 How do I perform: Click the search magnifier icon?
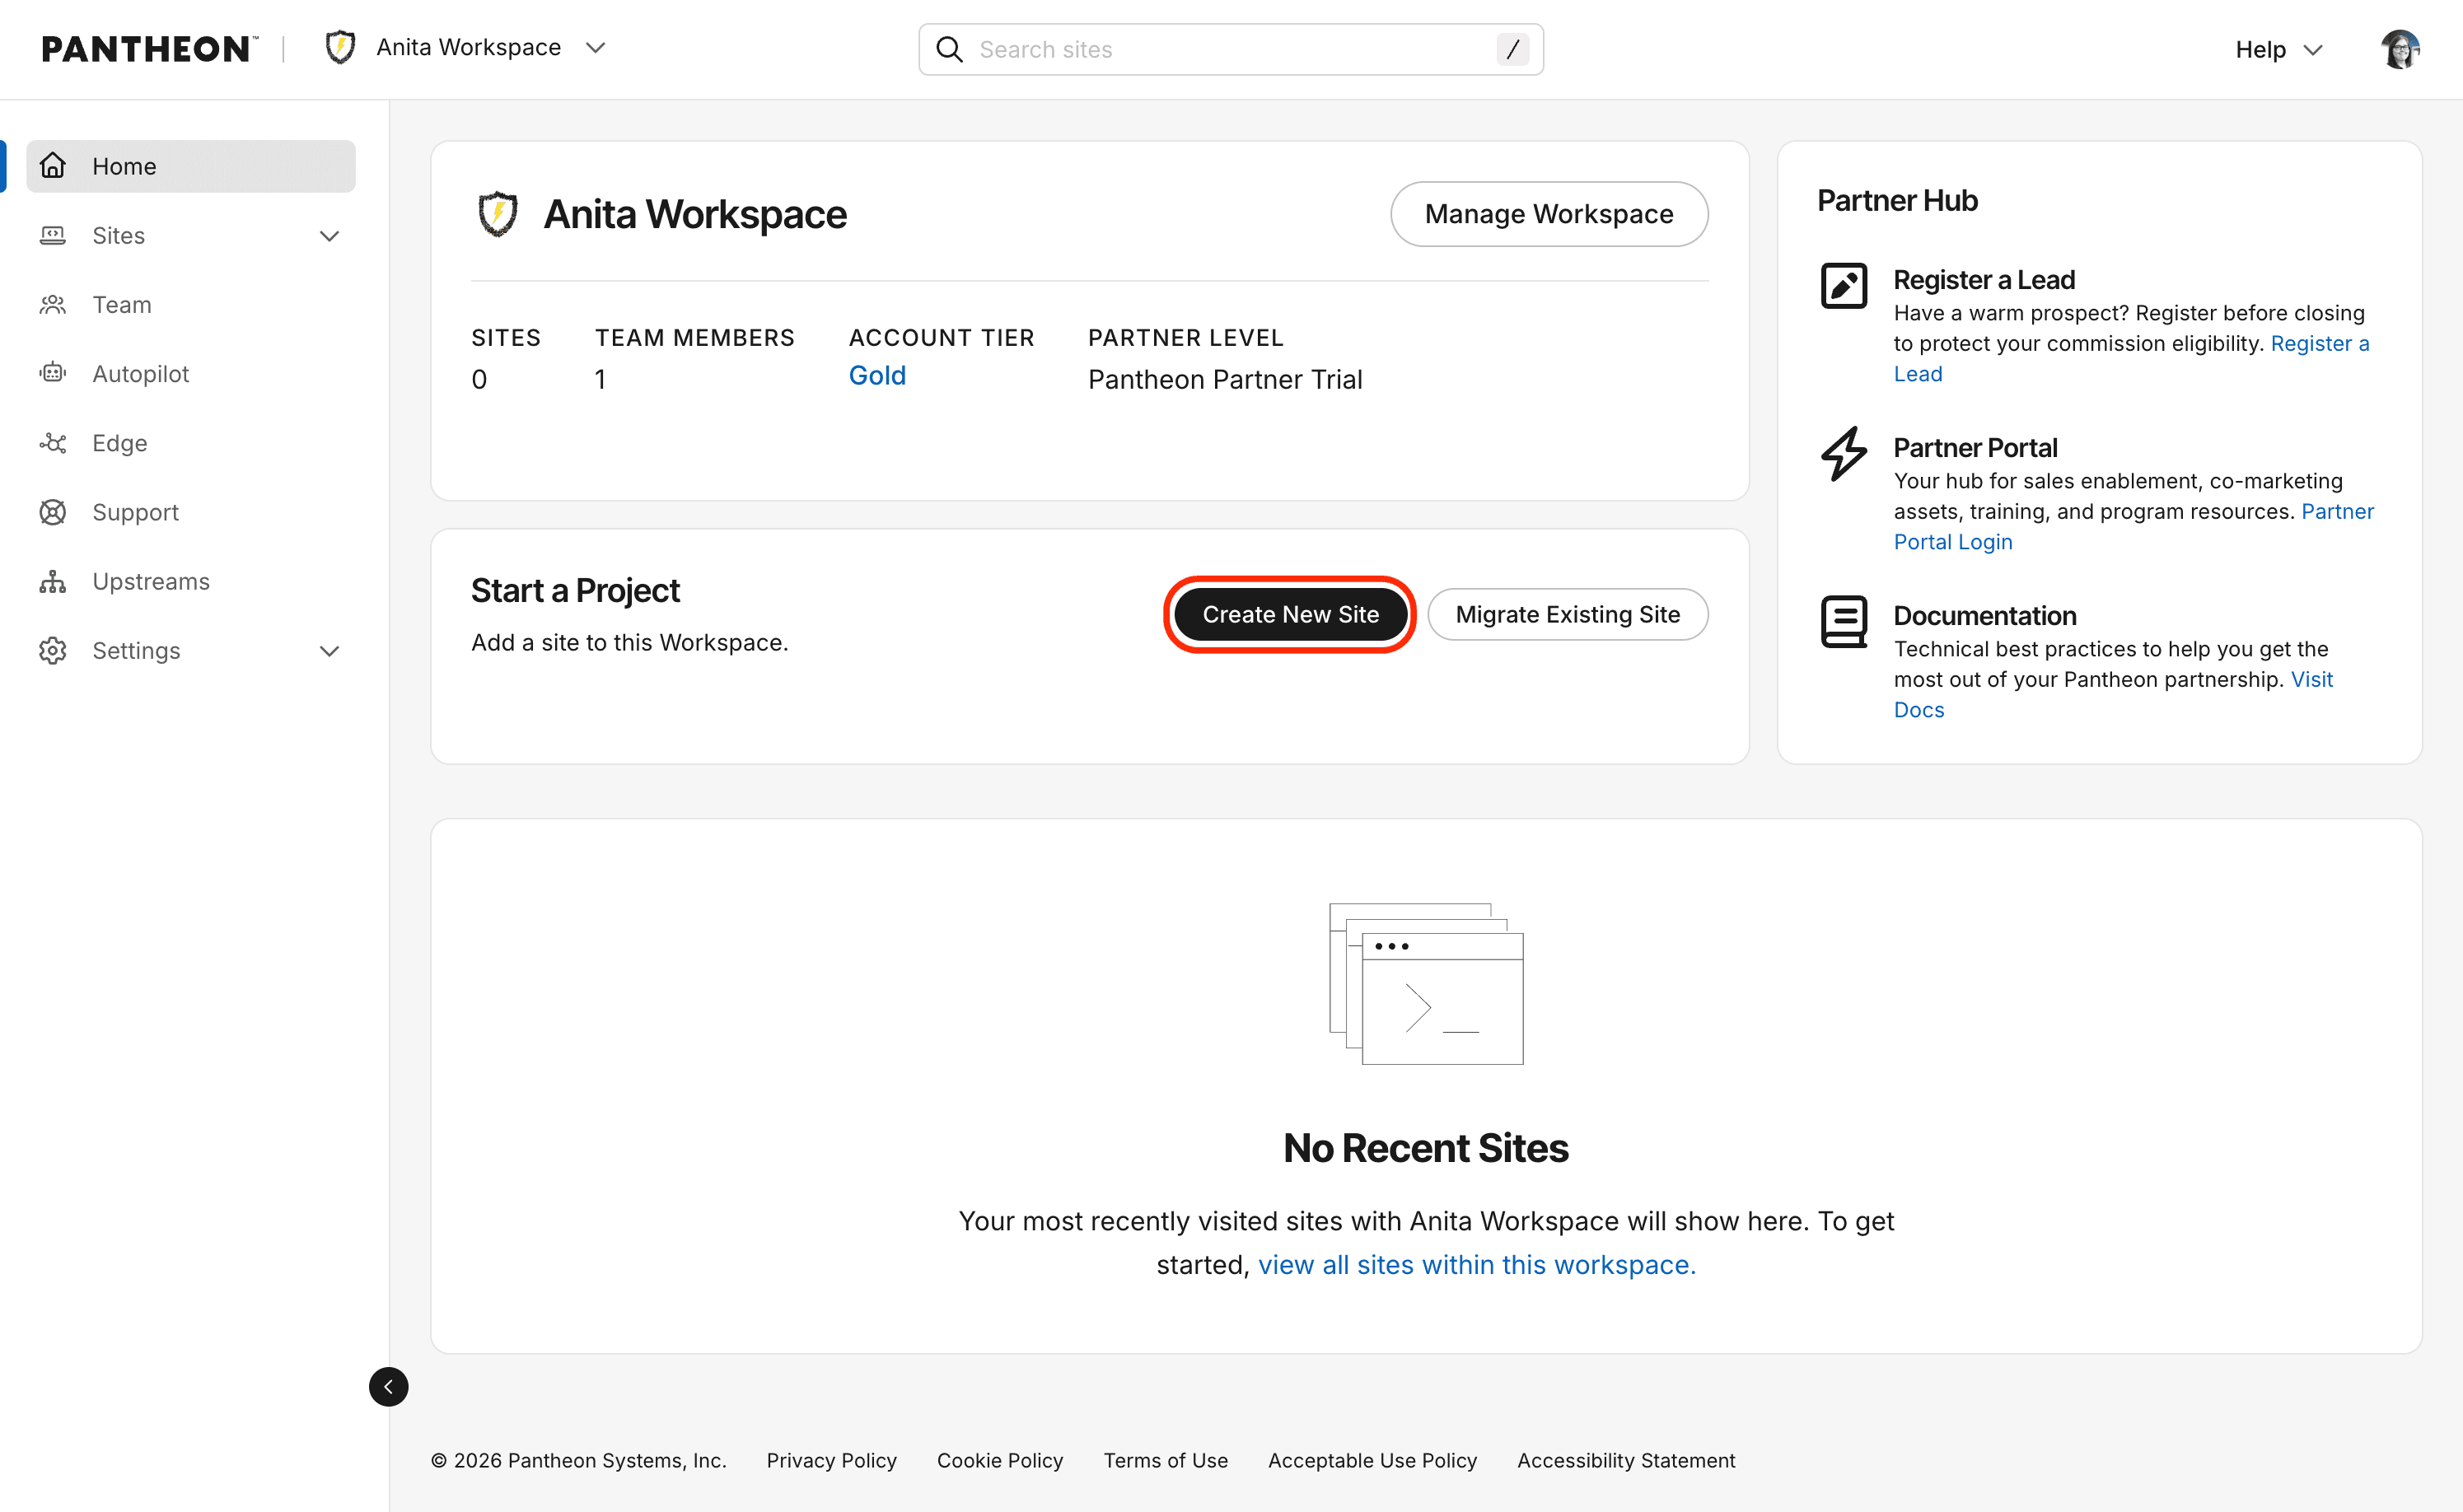(949, 49)
